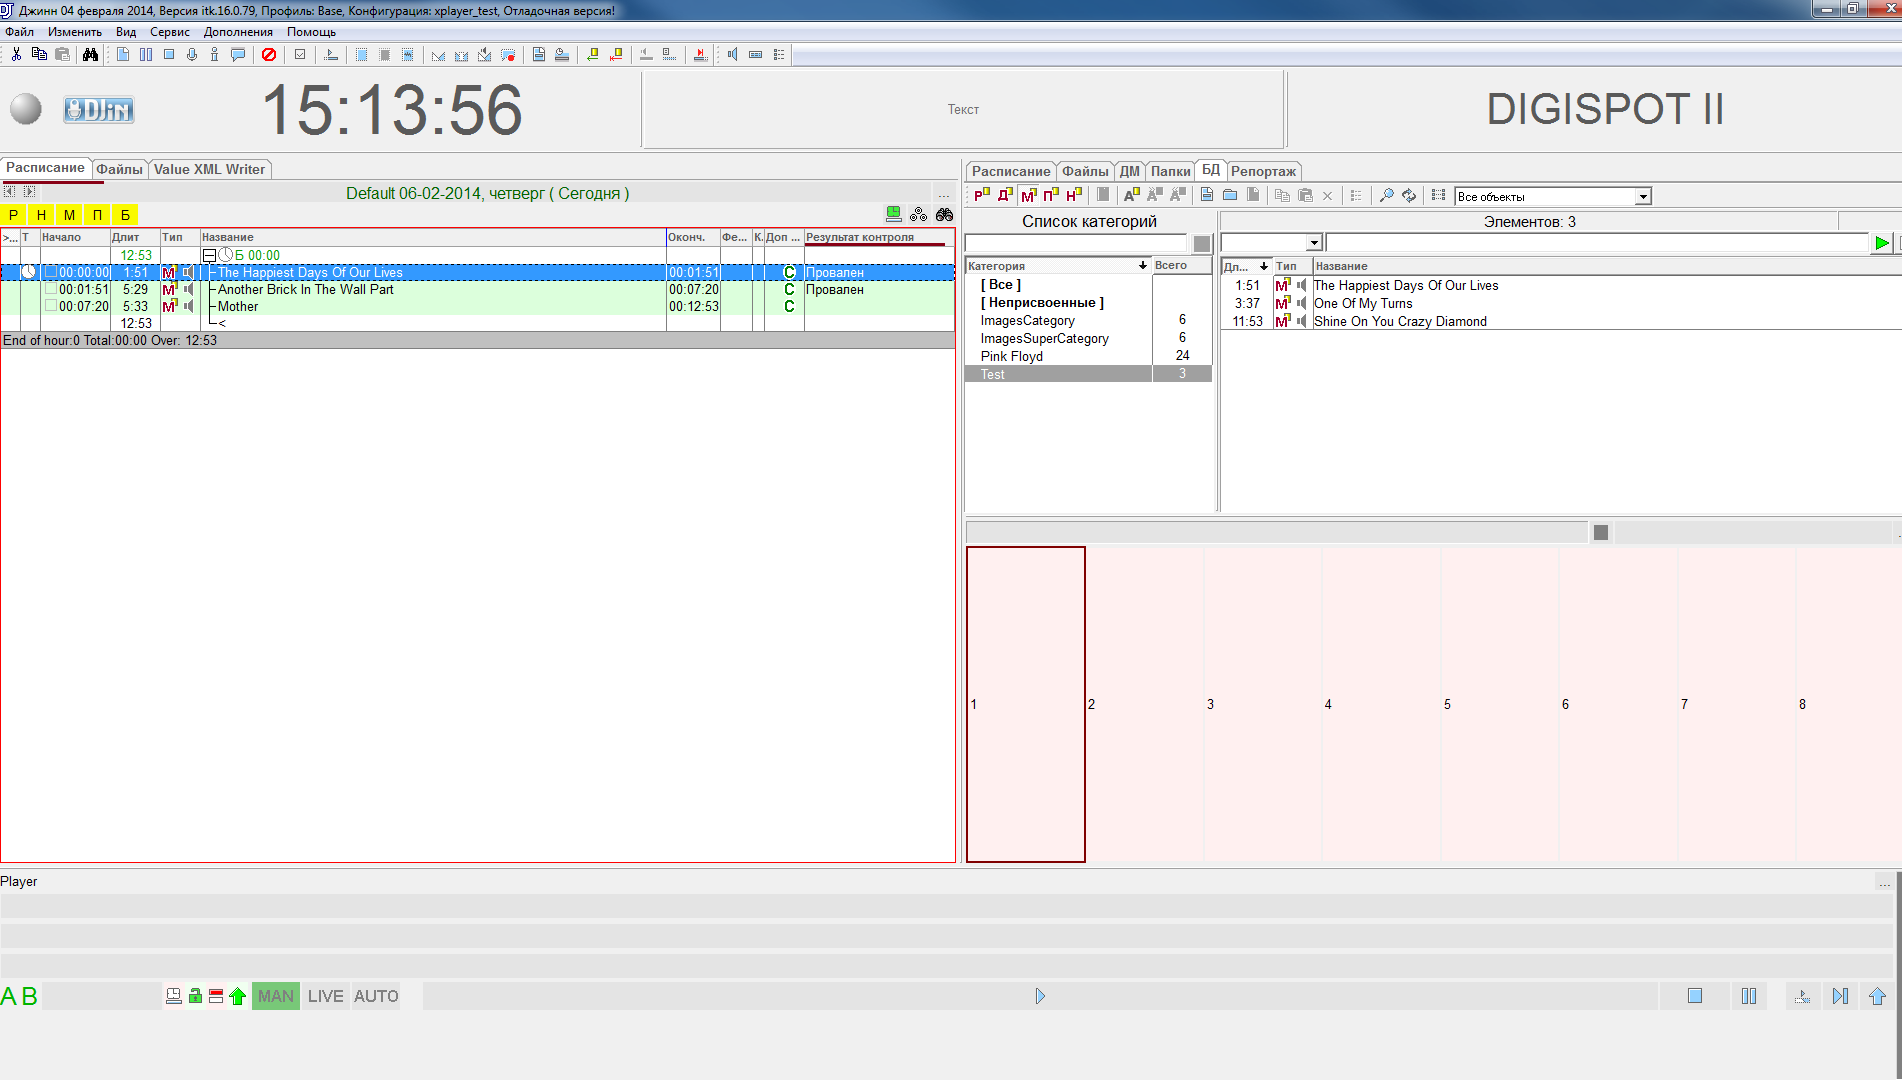Toggle the yellow Н filter button
Screen dimensions: 1902x1080
click(x=41, y=214)
